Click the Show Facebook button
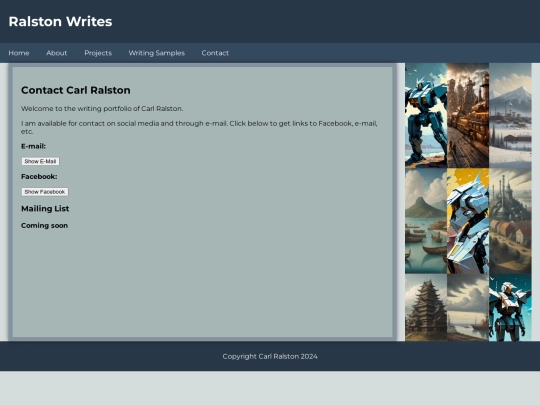 pyautogui.click(x=45, y=192)
